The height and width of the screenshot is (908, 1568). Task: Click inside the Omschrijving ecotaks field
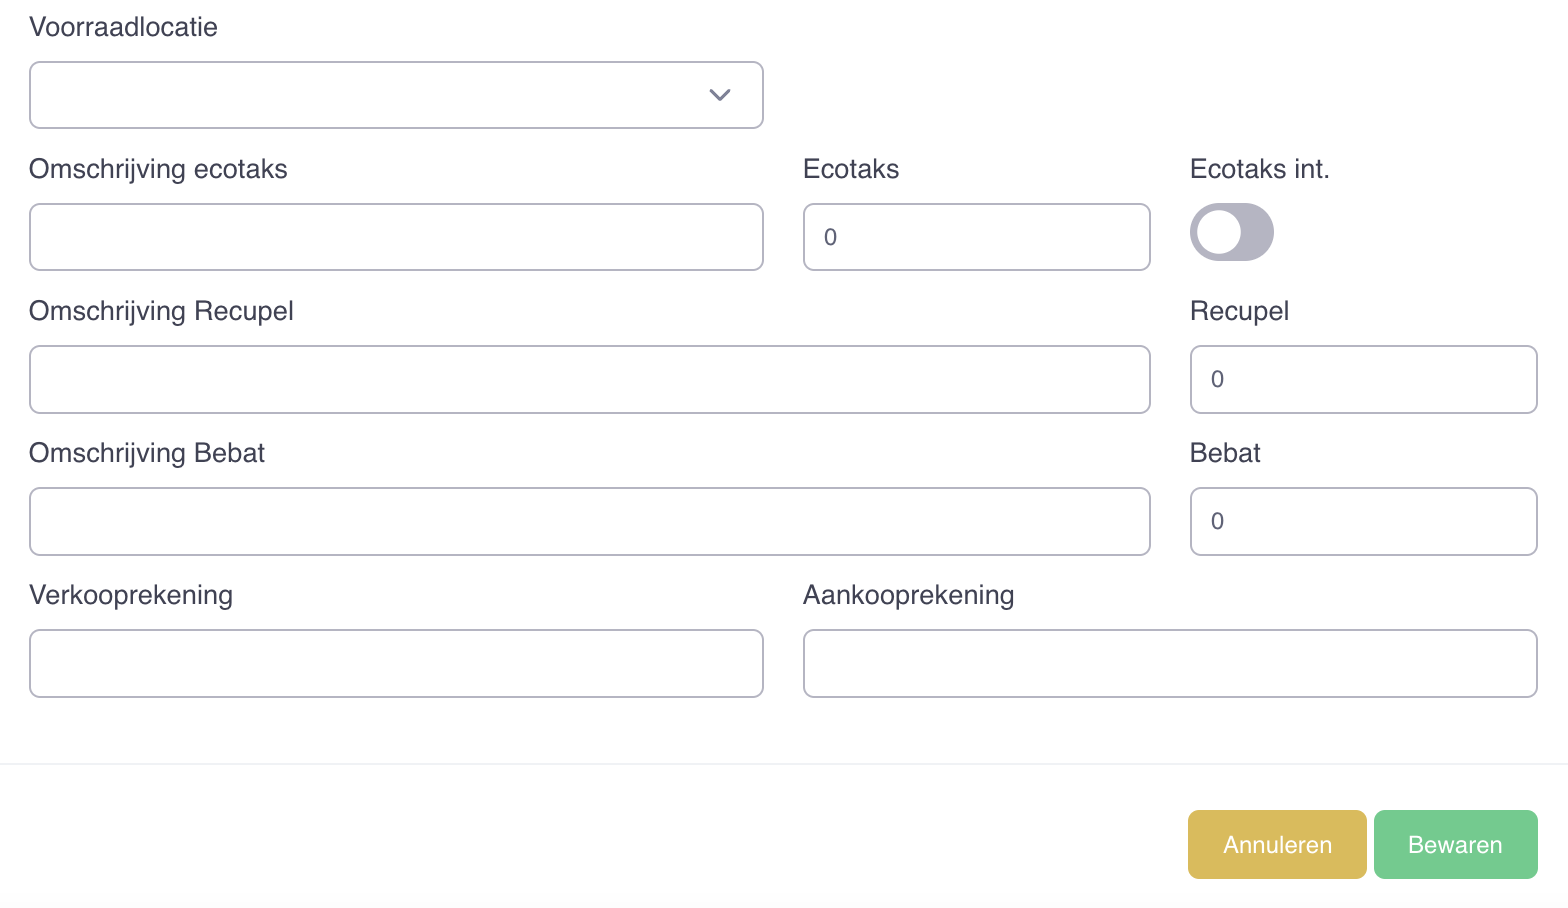(x=396, y=237)
